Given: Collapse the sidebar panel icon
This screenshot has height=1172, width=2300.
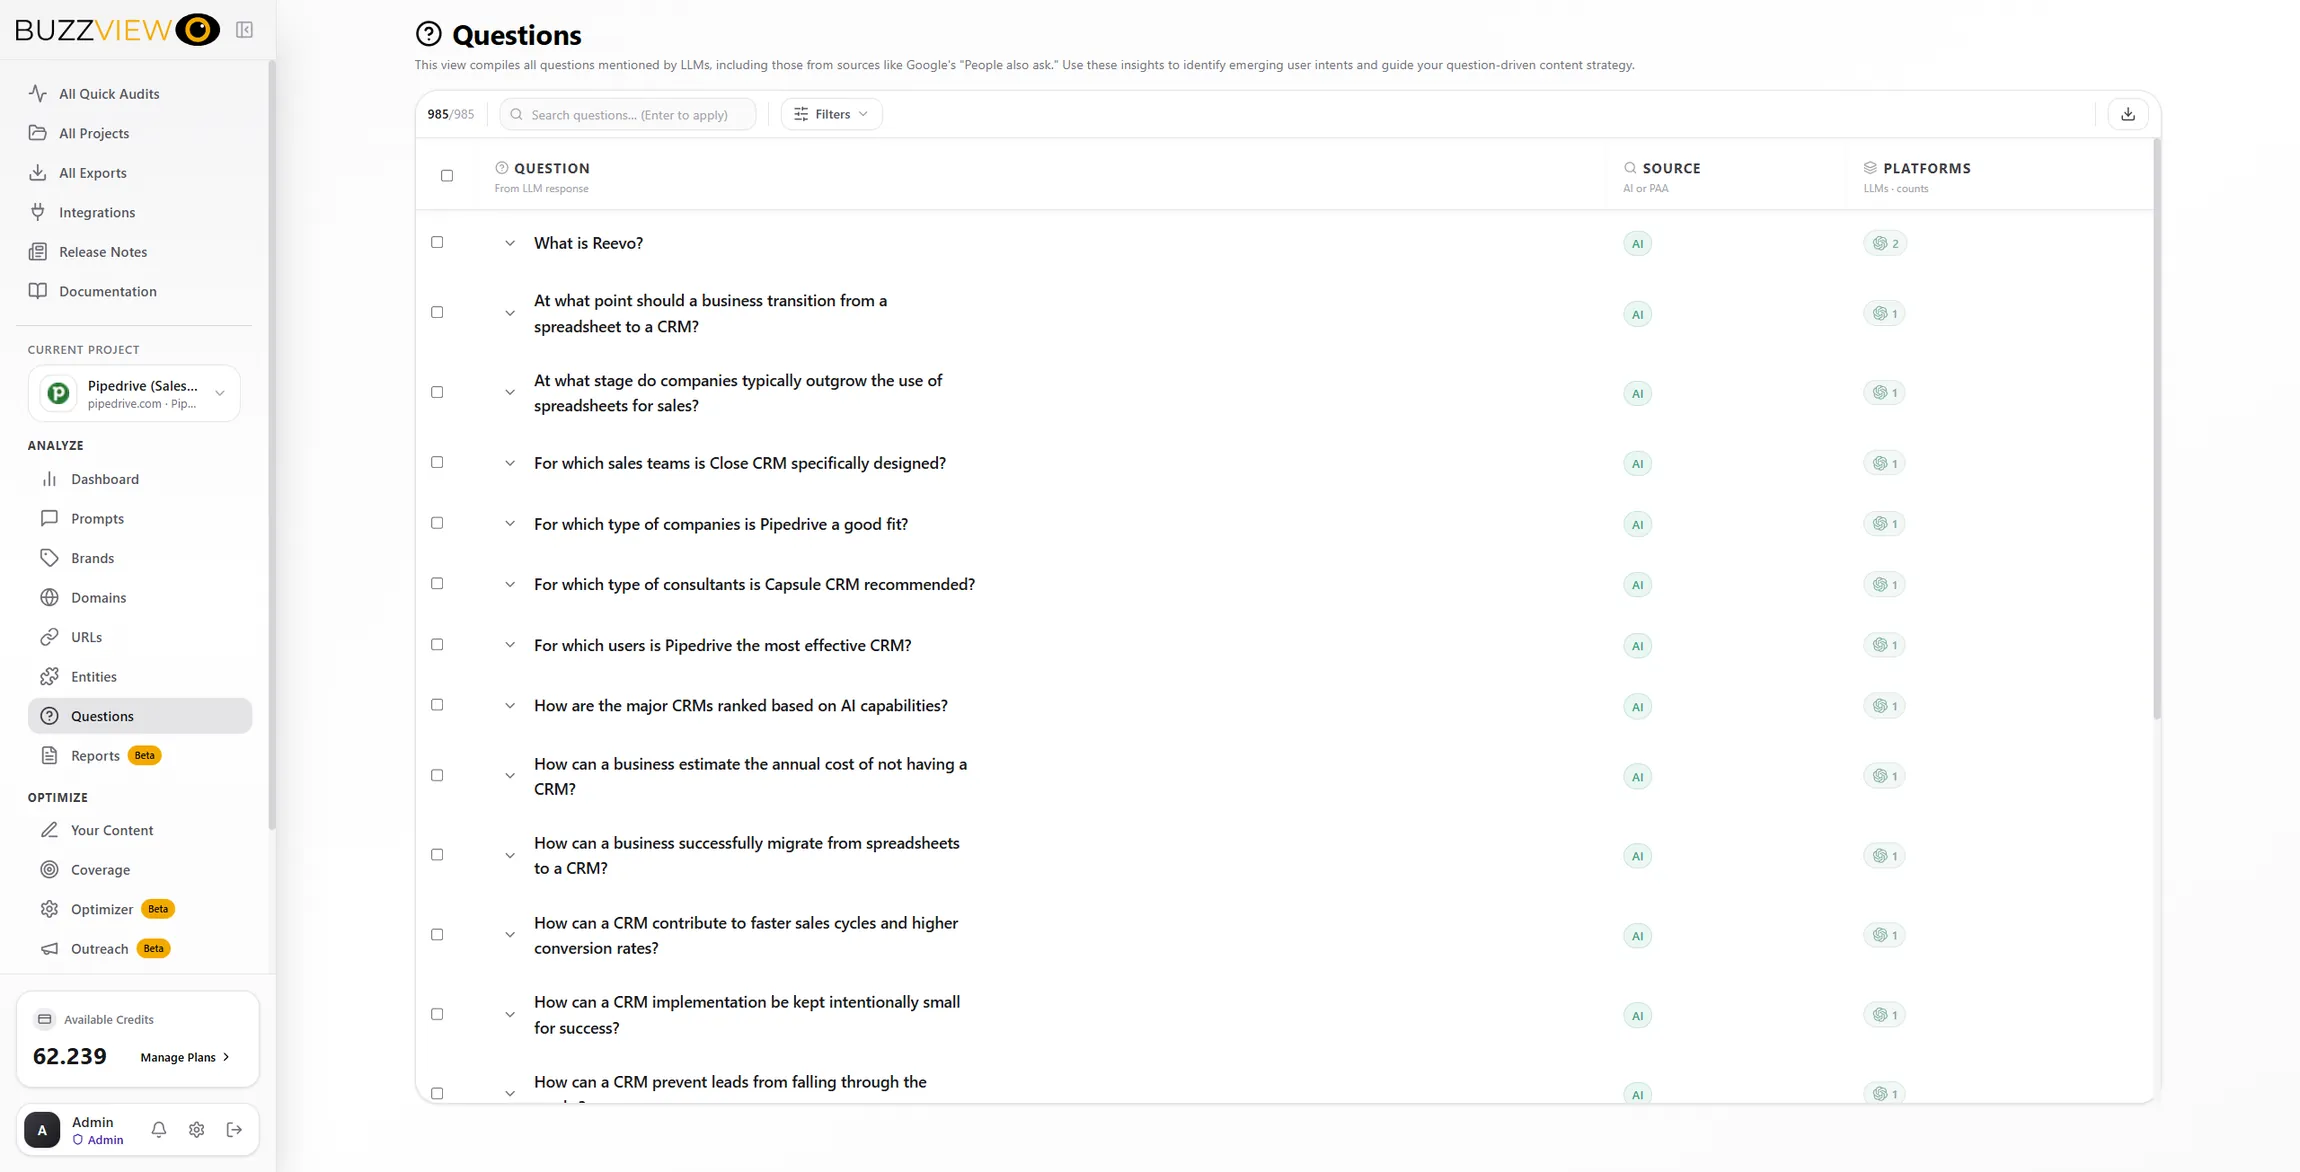Looking at the screenshot, I should pyautogui.click(x=244, y=30).
